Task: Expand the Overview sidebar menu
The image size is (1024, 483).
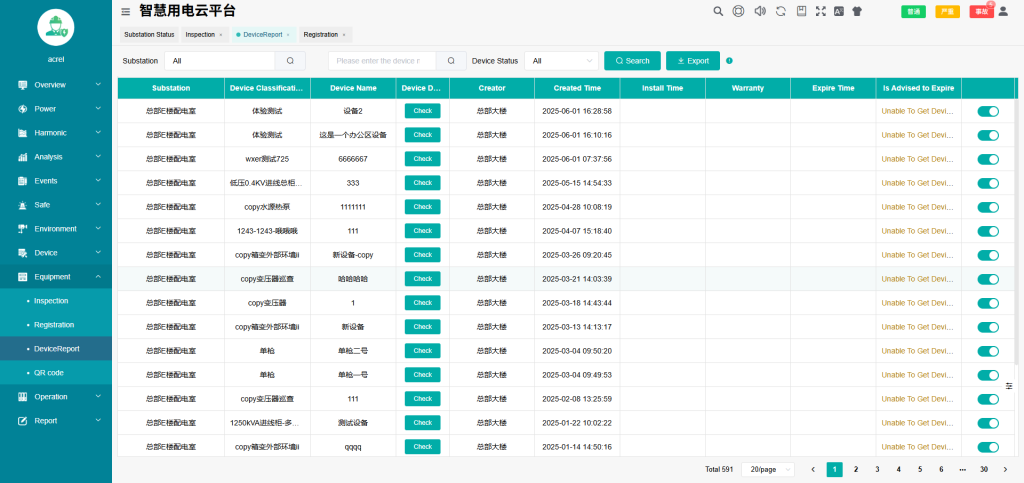Action: point(56,85)
